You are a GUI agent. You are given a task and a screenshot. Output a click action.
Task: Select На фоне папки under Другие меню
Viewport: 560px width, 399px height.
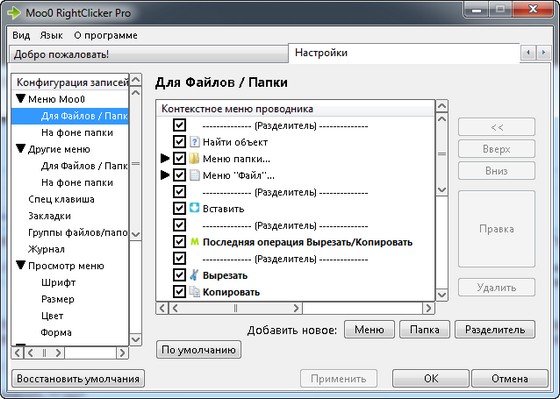(x=77, y=183)
